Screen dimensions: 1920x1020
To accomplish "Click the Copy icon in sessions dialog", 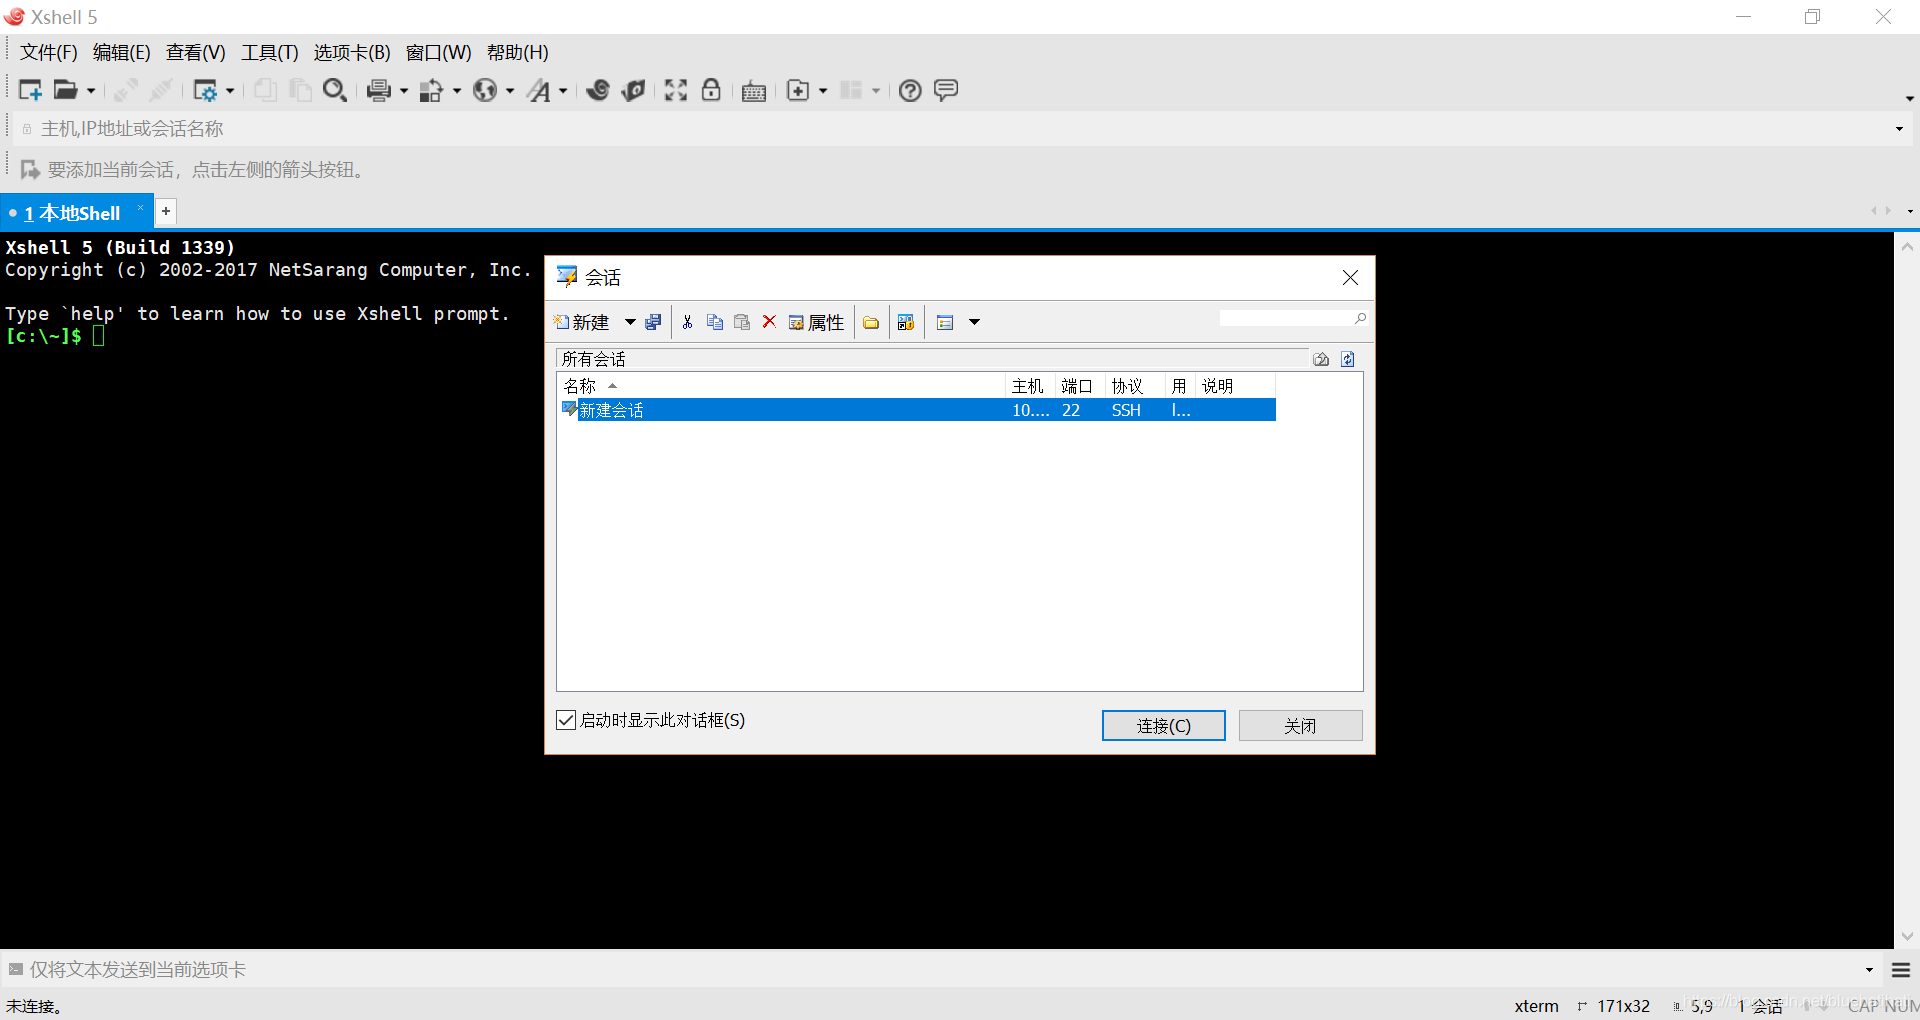I will coord(715,322).
